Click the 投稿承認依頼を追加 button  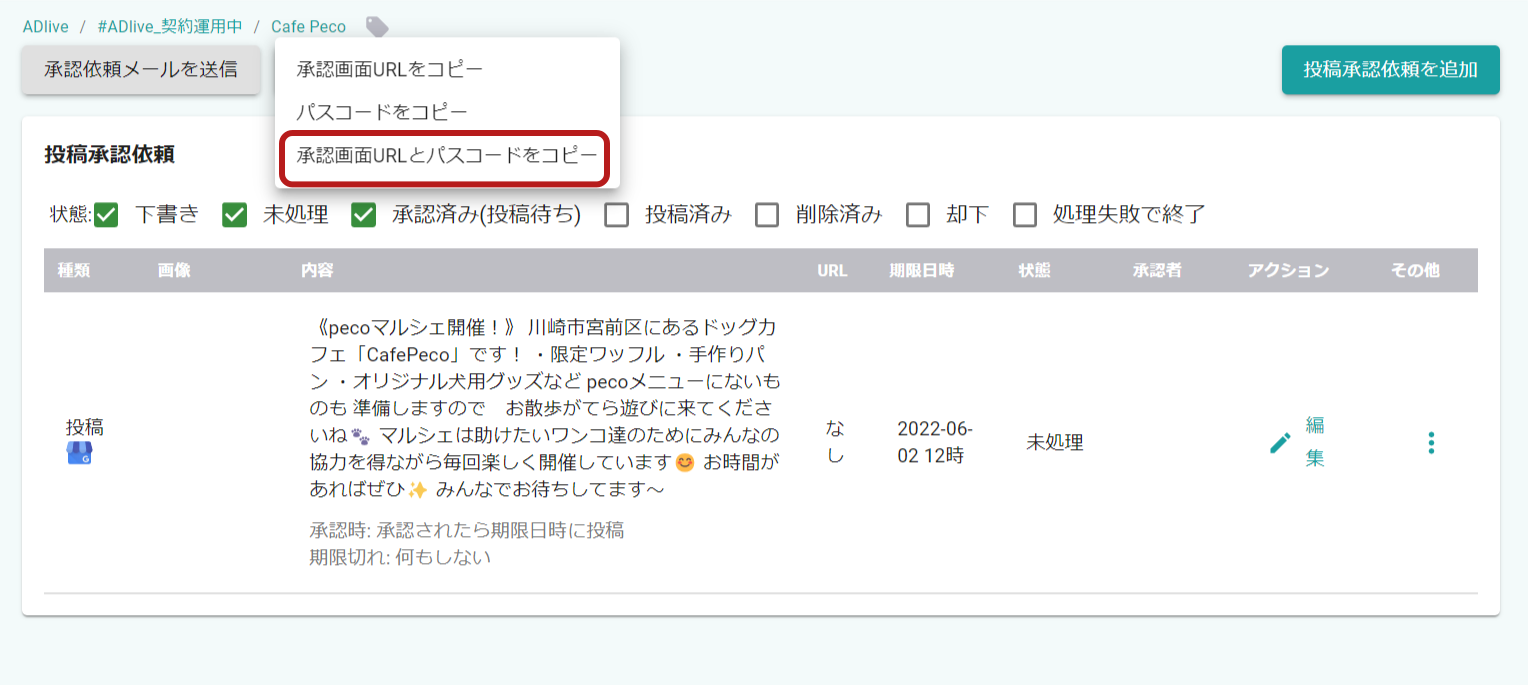(x=1390, y=70)
